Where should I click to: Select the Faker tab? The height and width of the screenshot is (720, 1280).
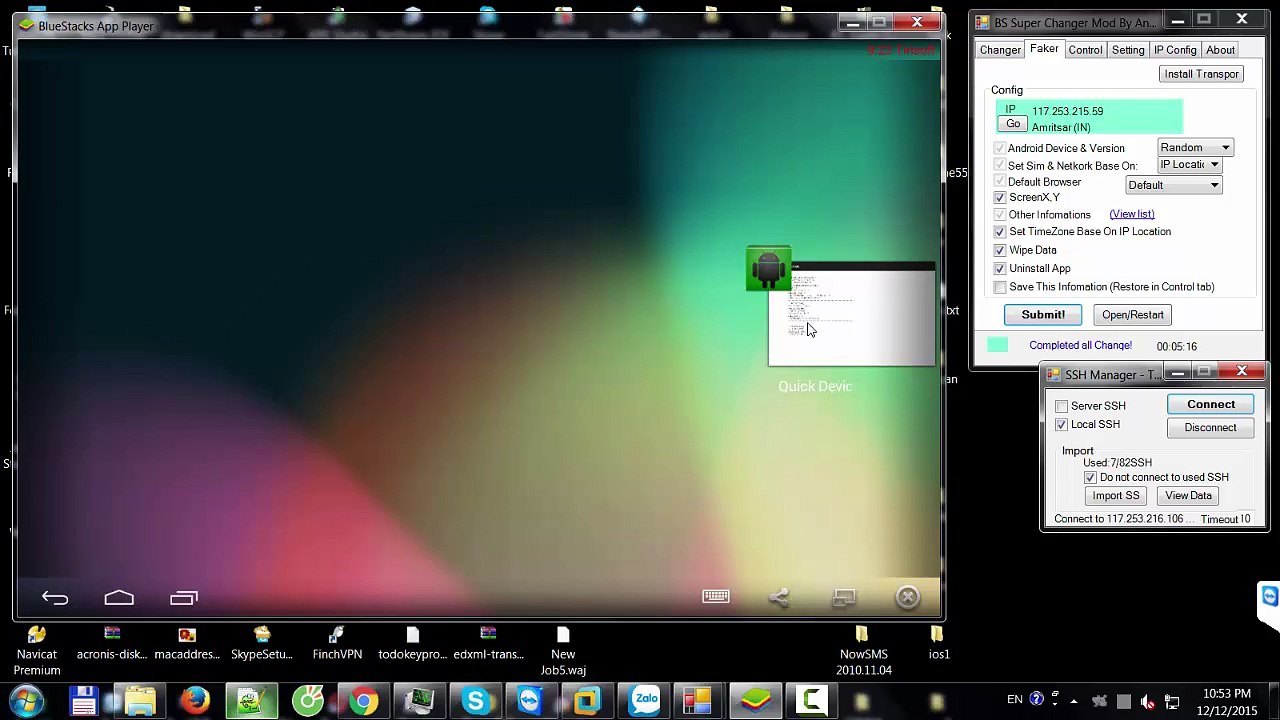pos(1044,49)
